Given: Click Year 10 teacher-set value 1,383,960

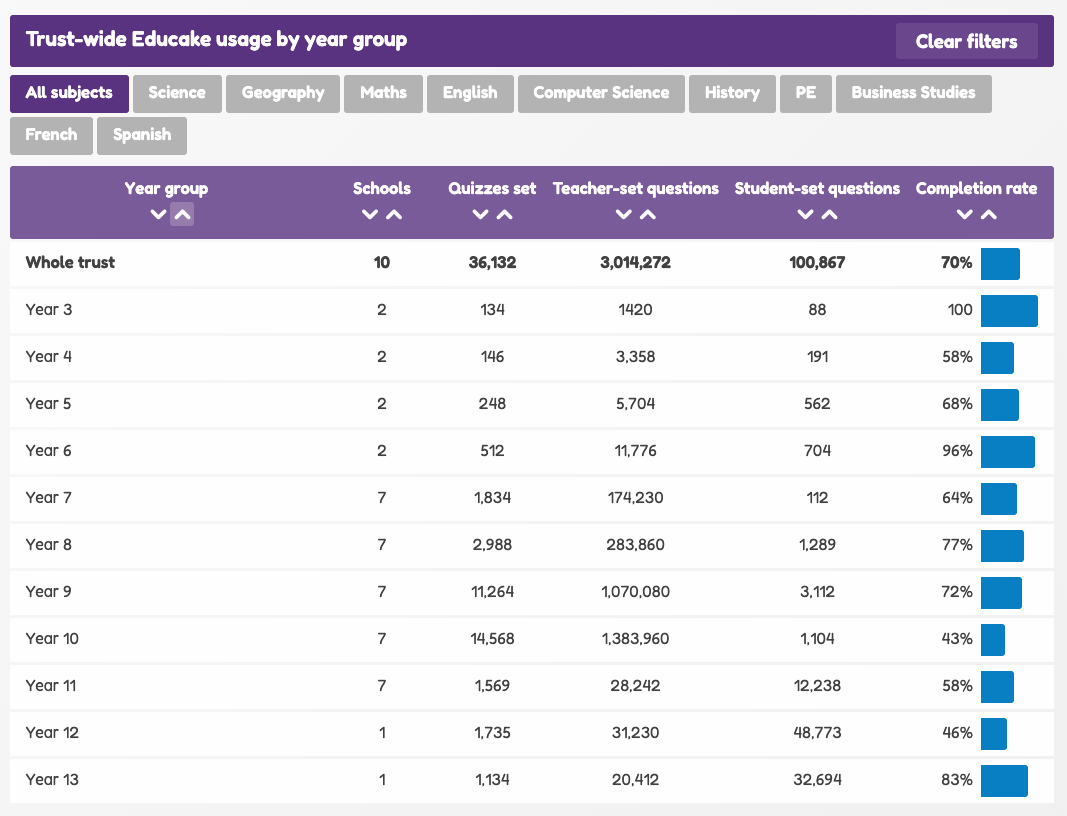Looking at the screenshot, I should tap(636, 638).
